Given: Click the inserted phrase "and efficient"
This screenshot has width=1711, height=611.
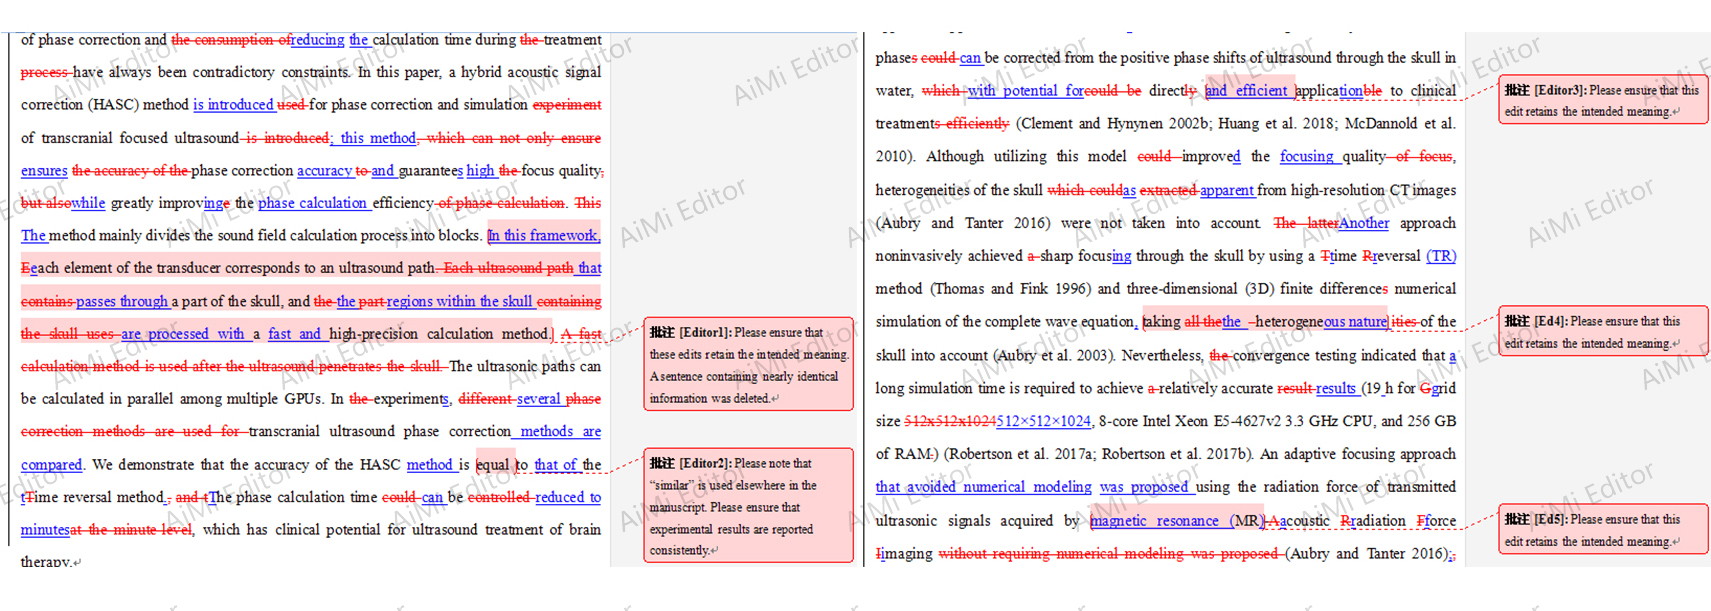Looking at the screenshot, I should (1247, 91).
